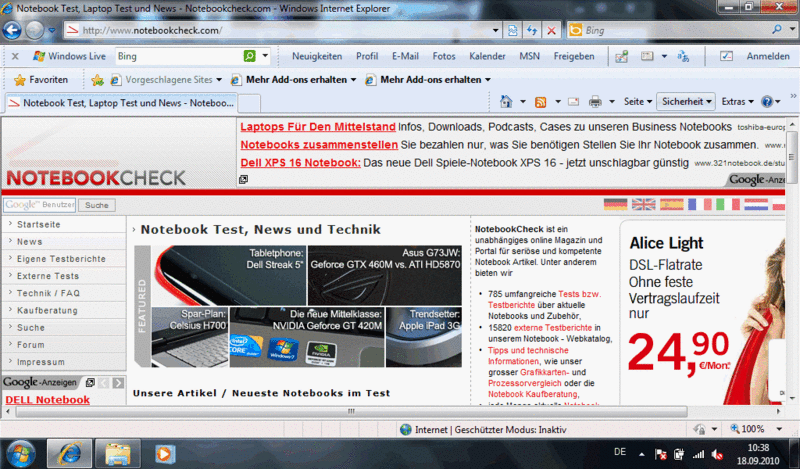
Task: Open search provider dropdown arrow
Action: point(792,30)
